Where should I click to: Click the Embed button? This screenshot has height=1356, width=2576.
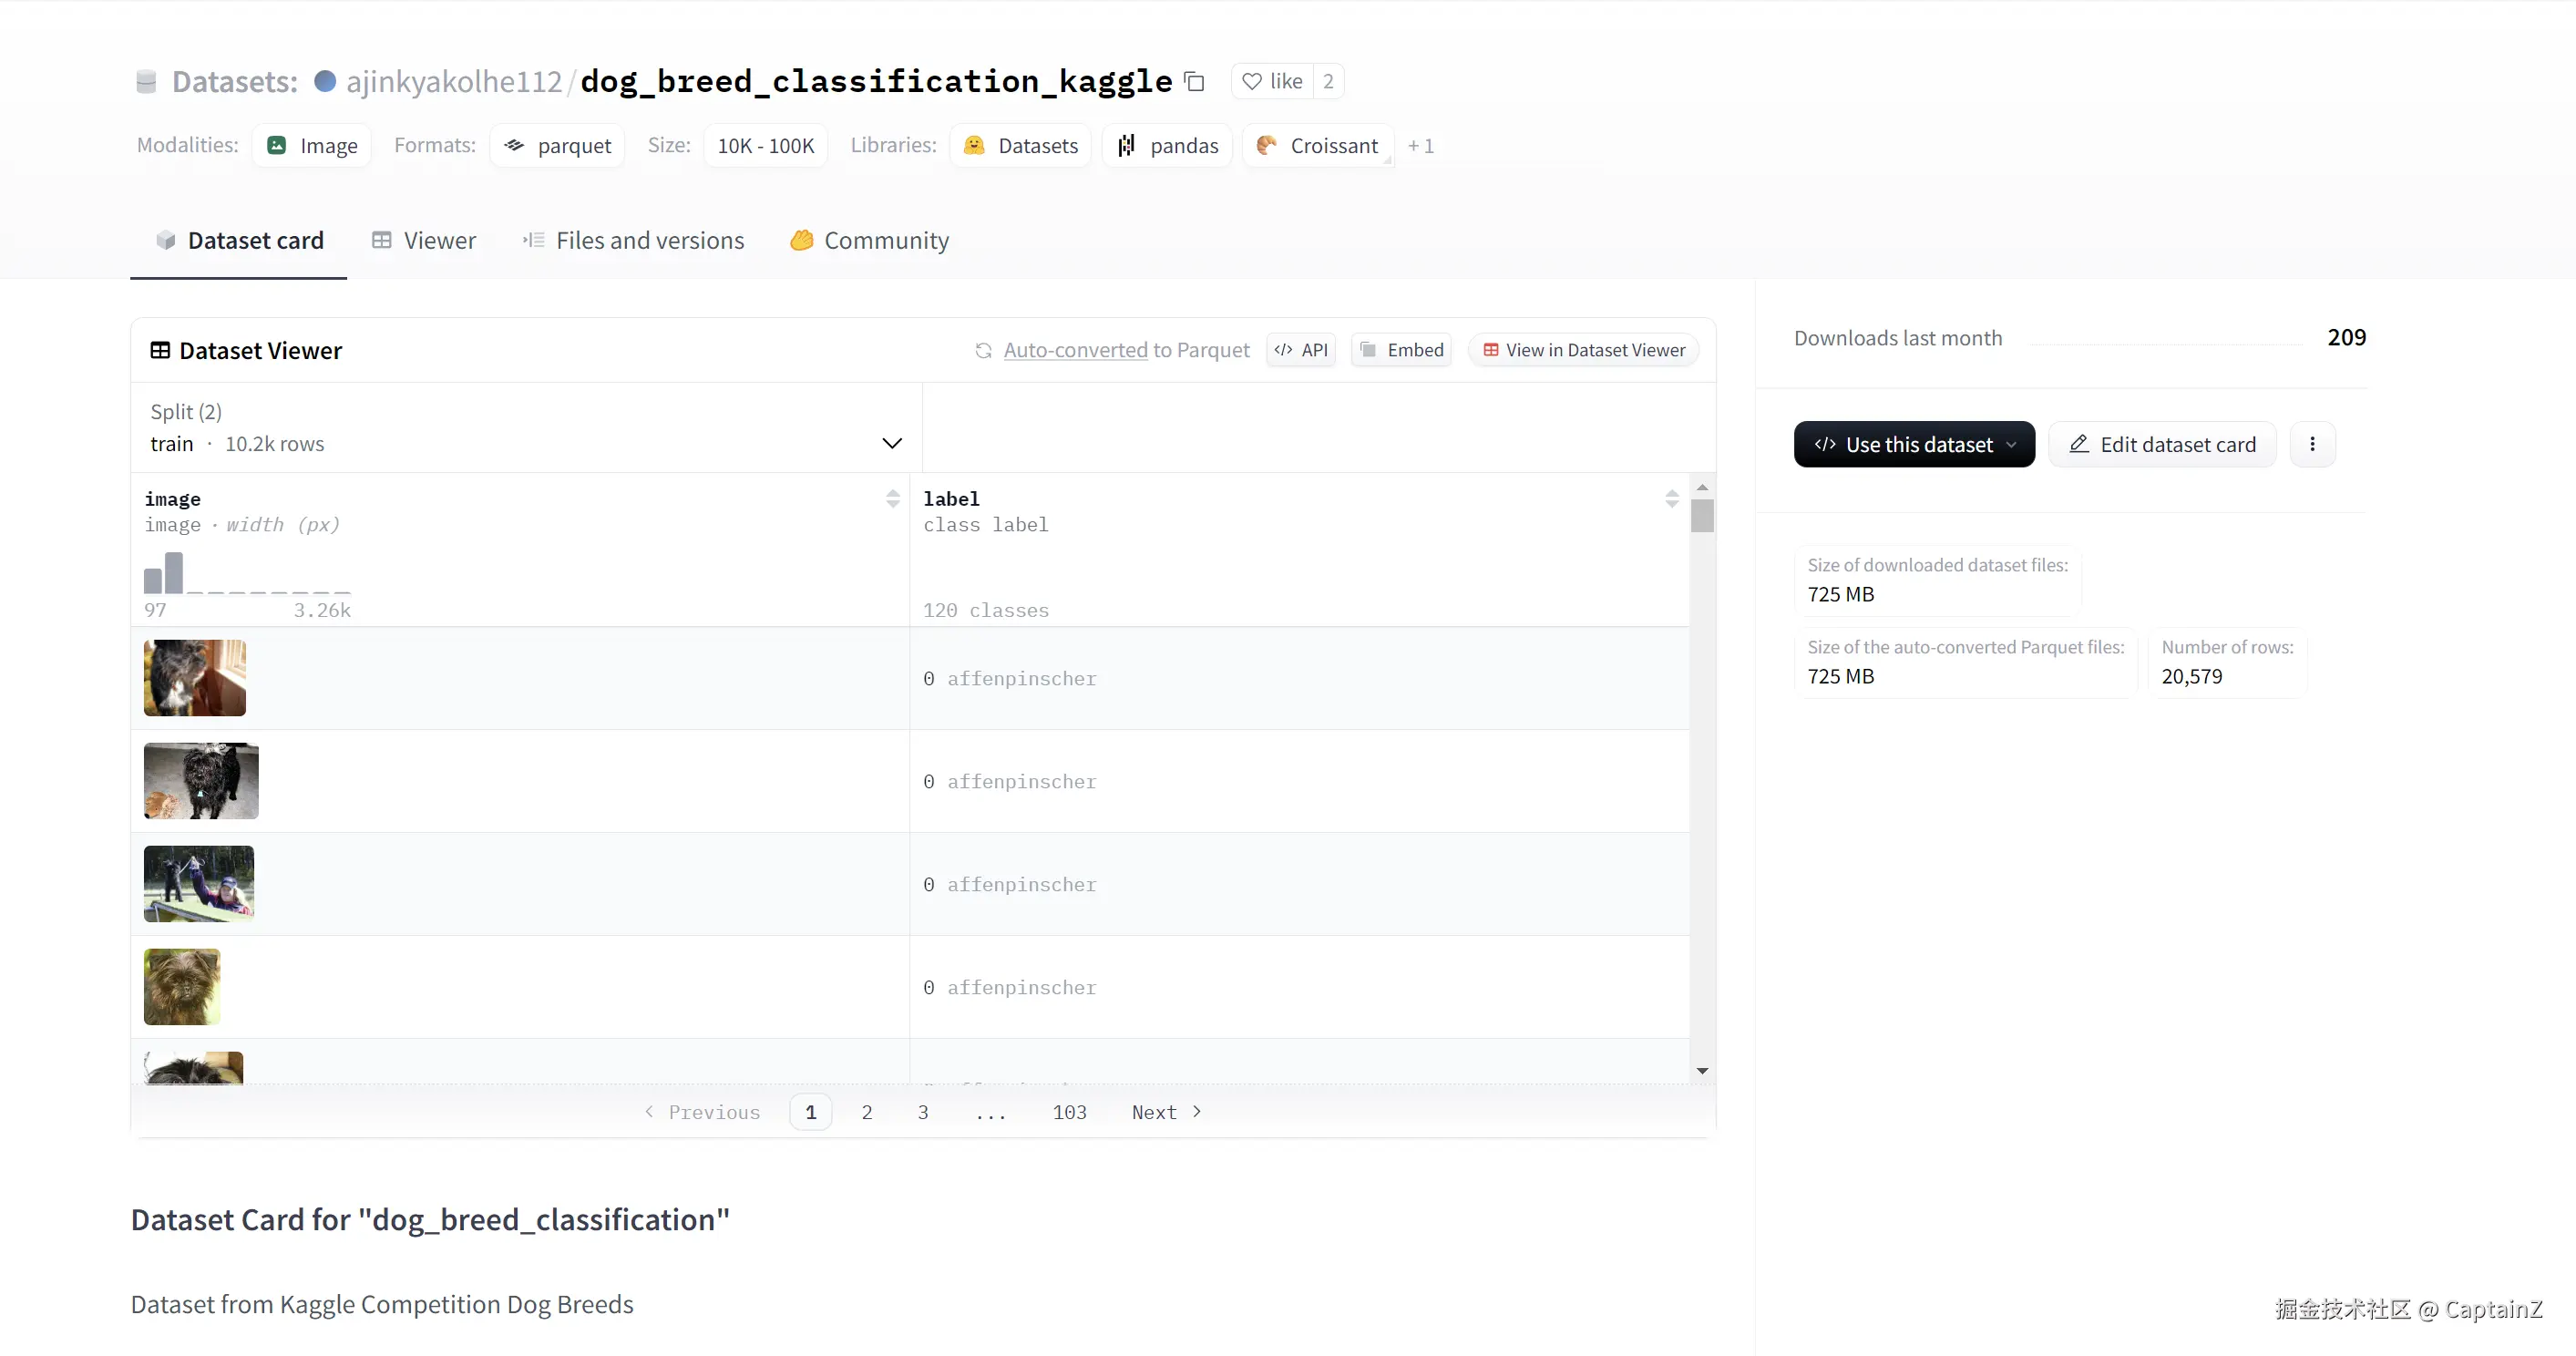tap(1401, 350)
